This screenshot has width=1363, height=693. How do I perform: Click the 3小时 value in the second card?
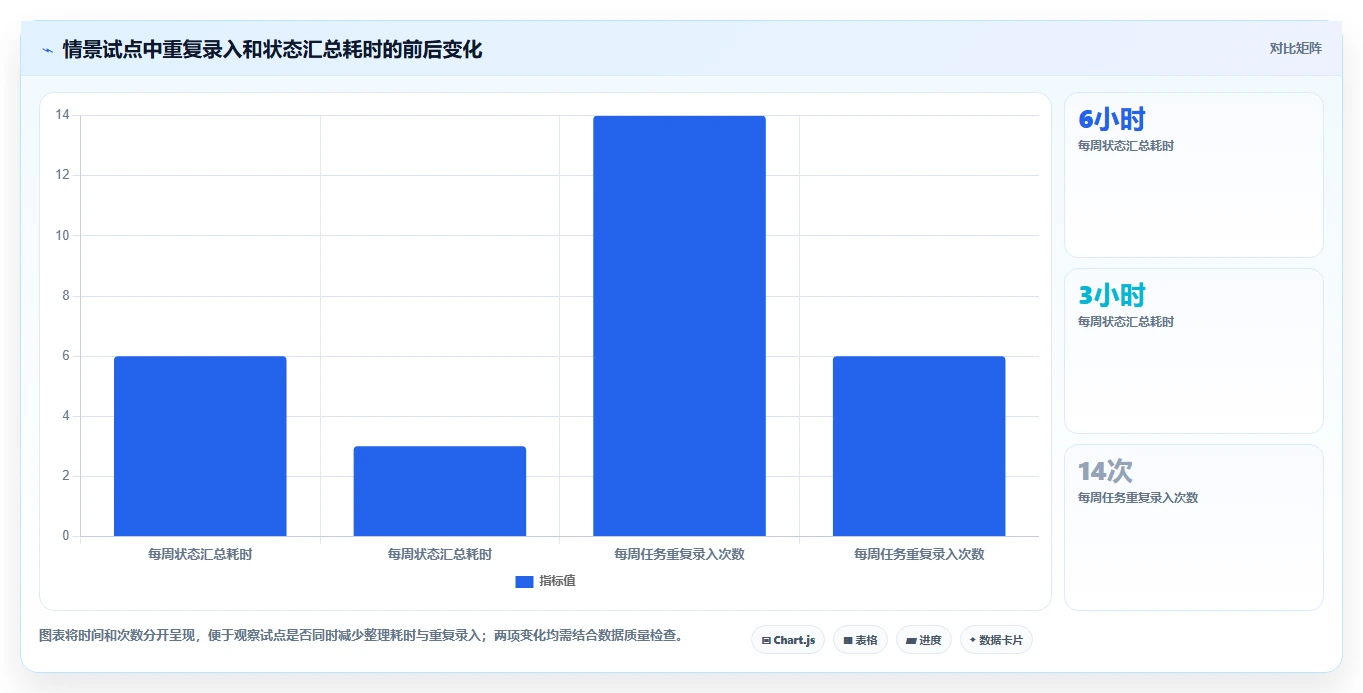[1111, 296]
